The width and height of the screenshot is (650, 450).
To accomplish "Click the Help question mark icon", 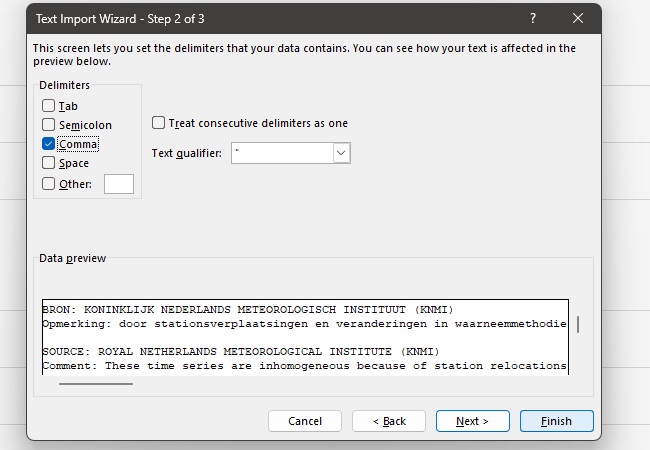I will [x=531, y=18].
